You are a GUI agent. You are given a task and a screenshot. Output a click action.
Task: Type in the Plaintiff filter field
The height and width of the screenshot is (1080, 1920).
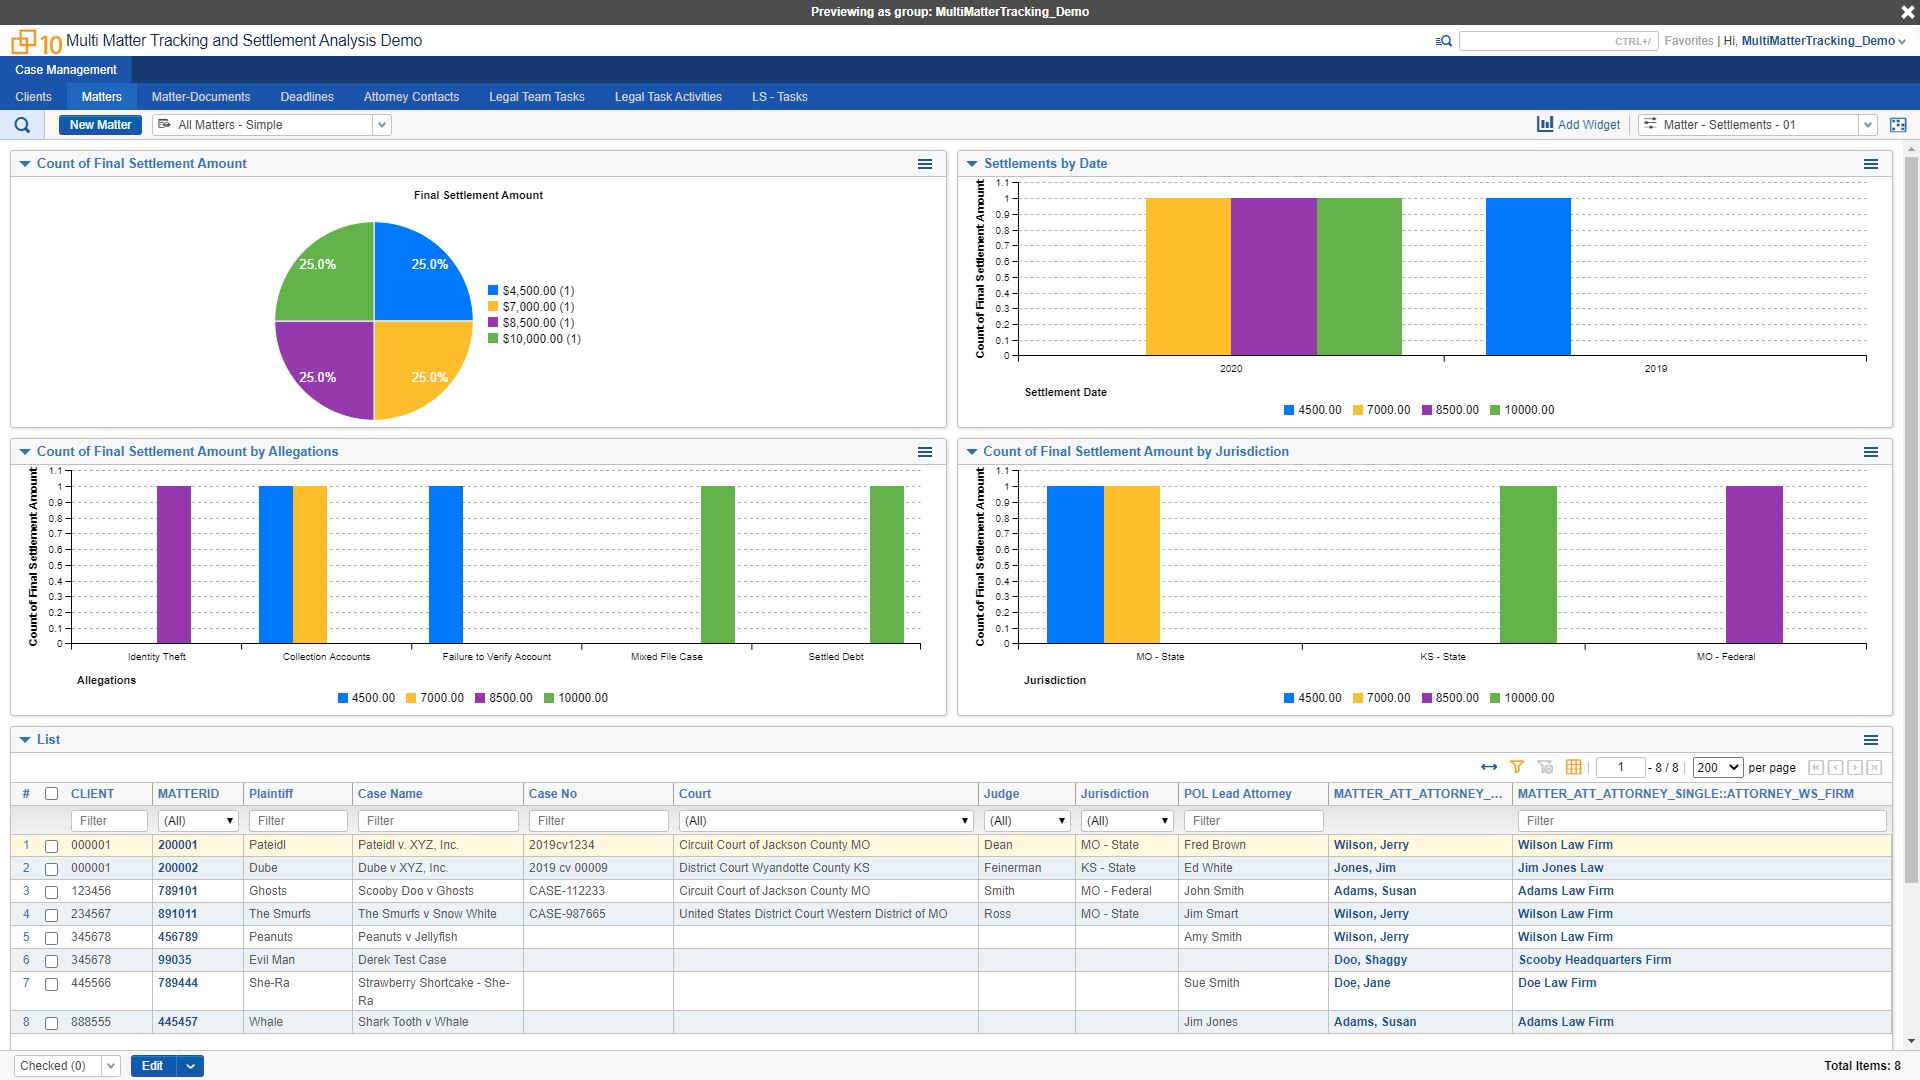coord(297,820)
